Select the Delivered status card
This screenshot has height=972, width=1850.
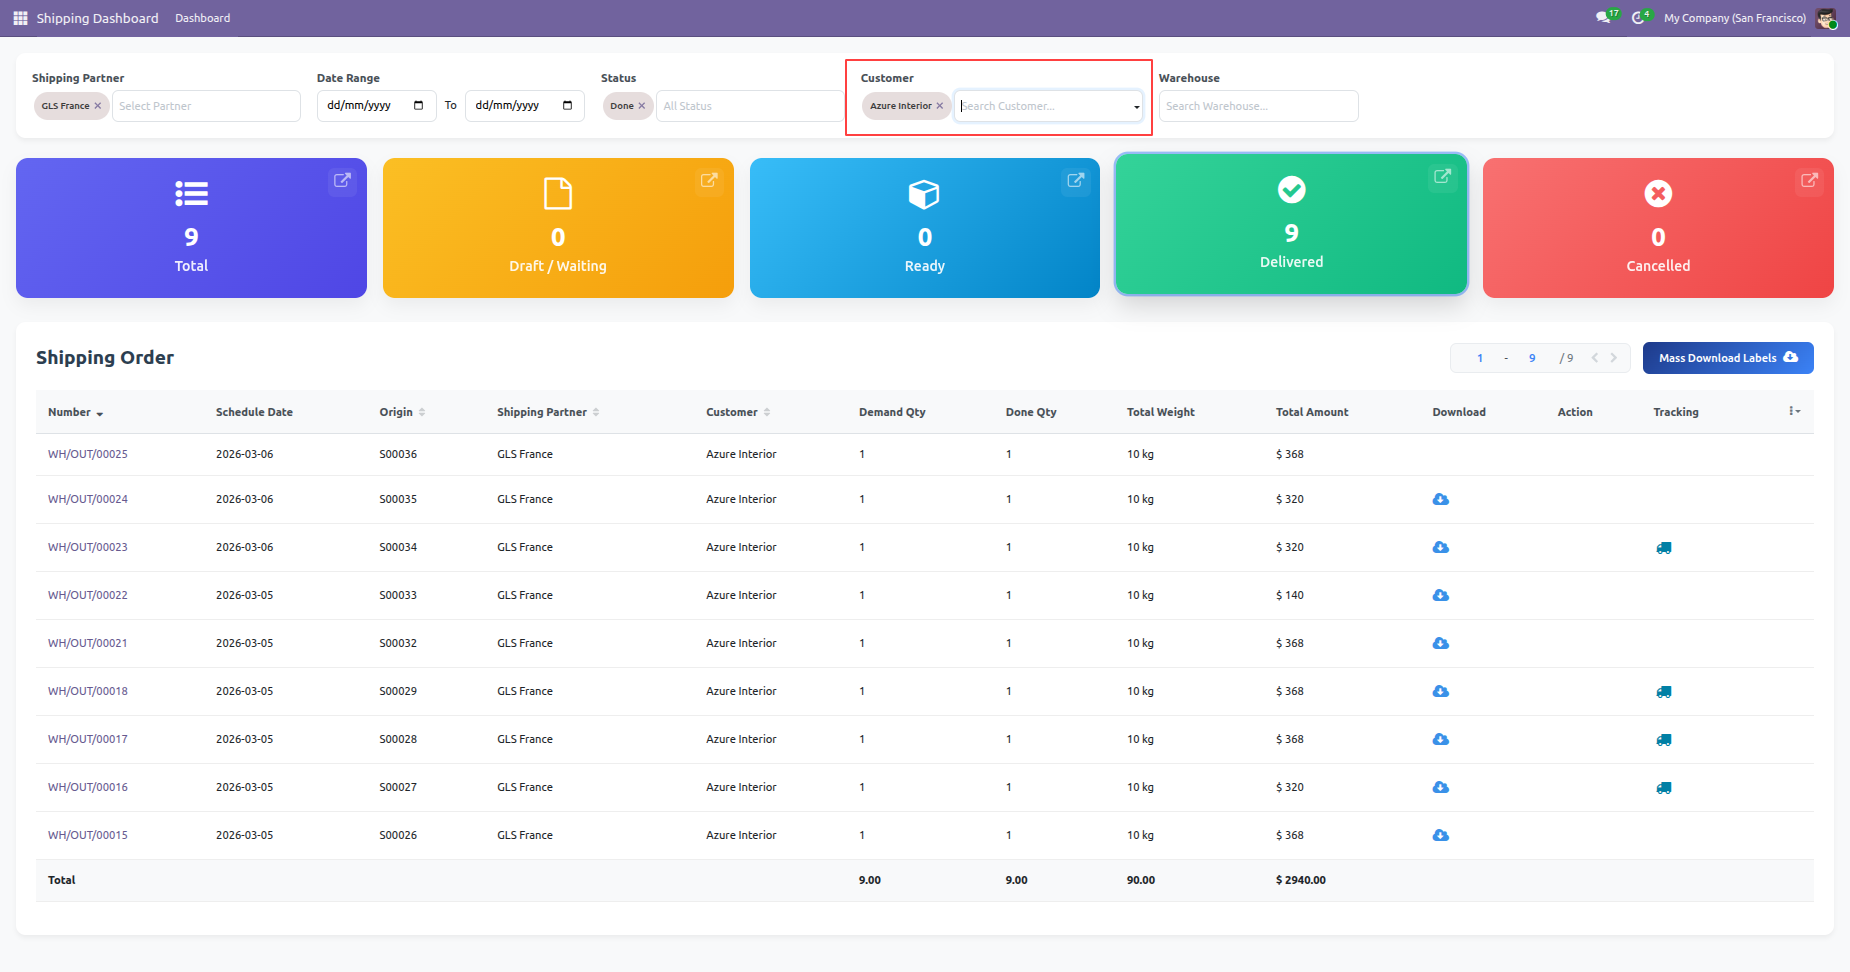[1291, 225]
